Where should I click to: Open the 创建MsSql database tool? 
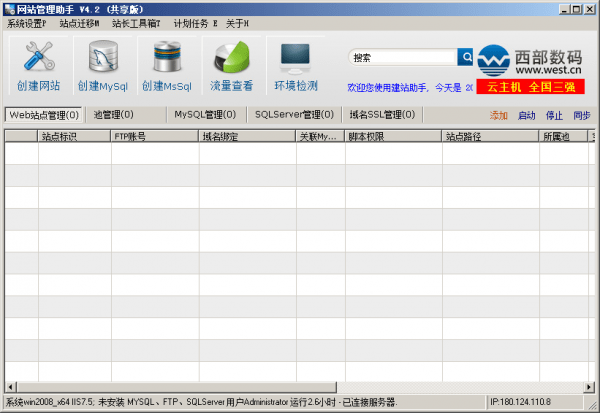(x=166, y=58)
